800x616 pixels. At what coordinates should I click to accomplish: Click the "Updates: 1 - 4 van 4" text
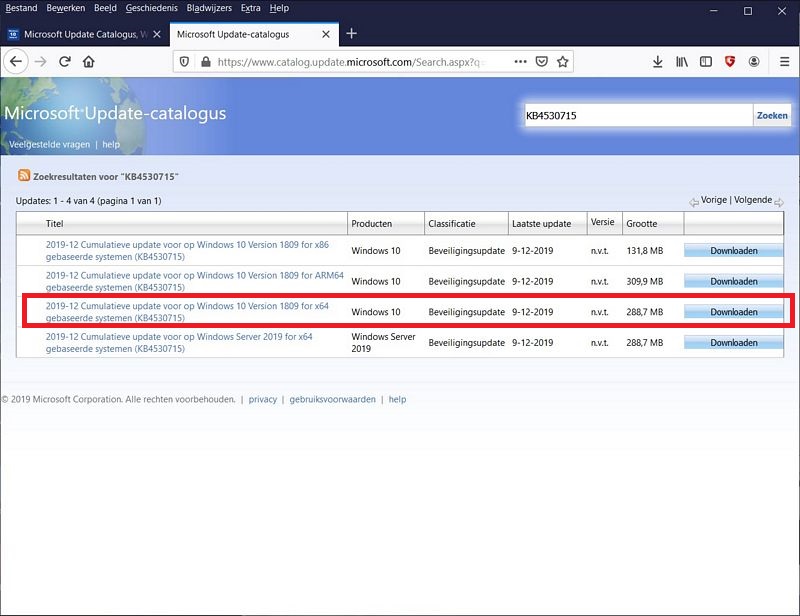point(55,201)
